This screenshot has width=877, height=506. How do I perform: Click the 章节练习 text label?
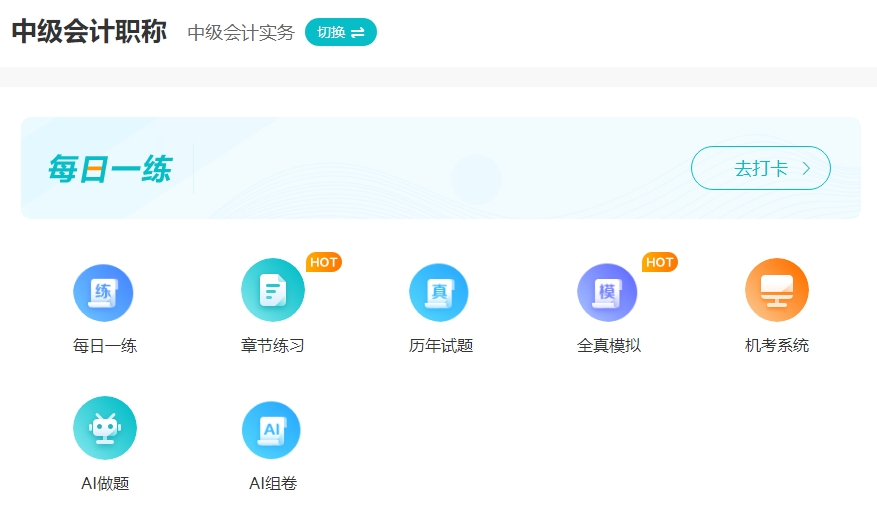pos(272,346)
